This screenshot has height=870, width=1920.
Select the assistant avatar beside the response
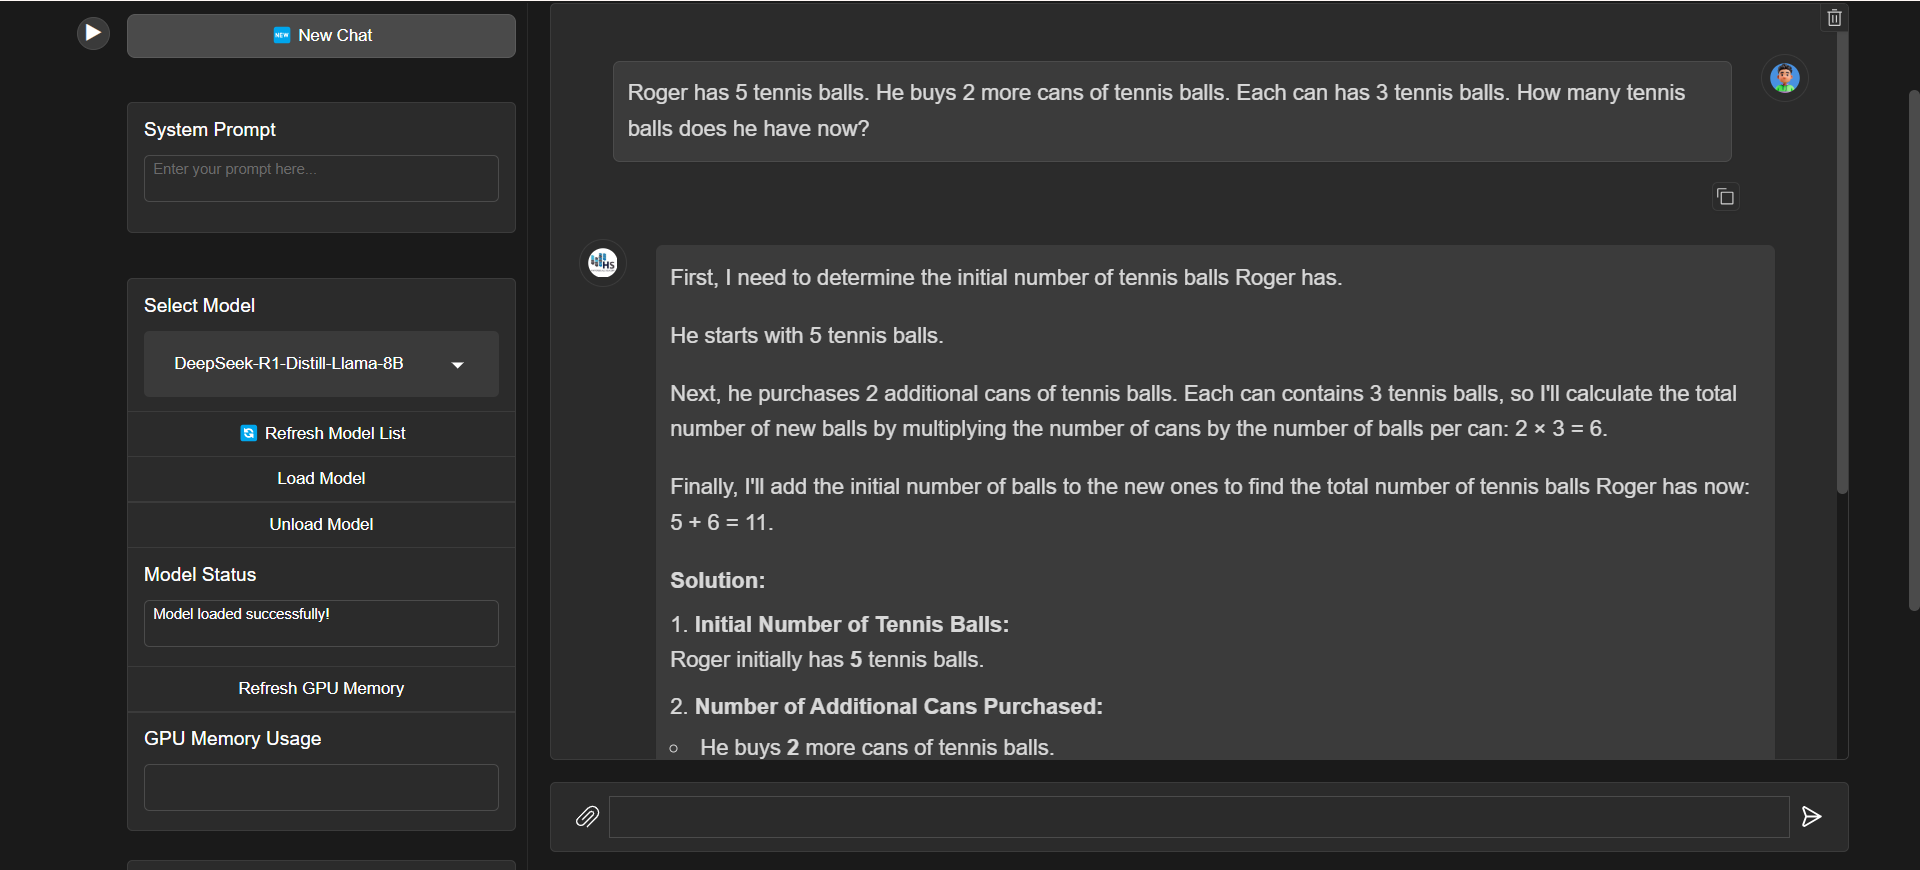click(602, 263)
